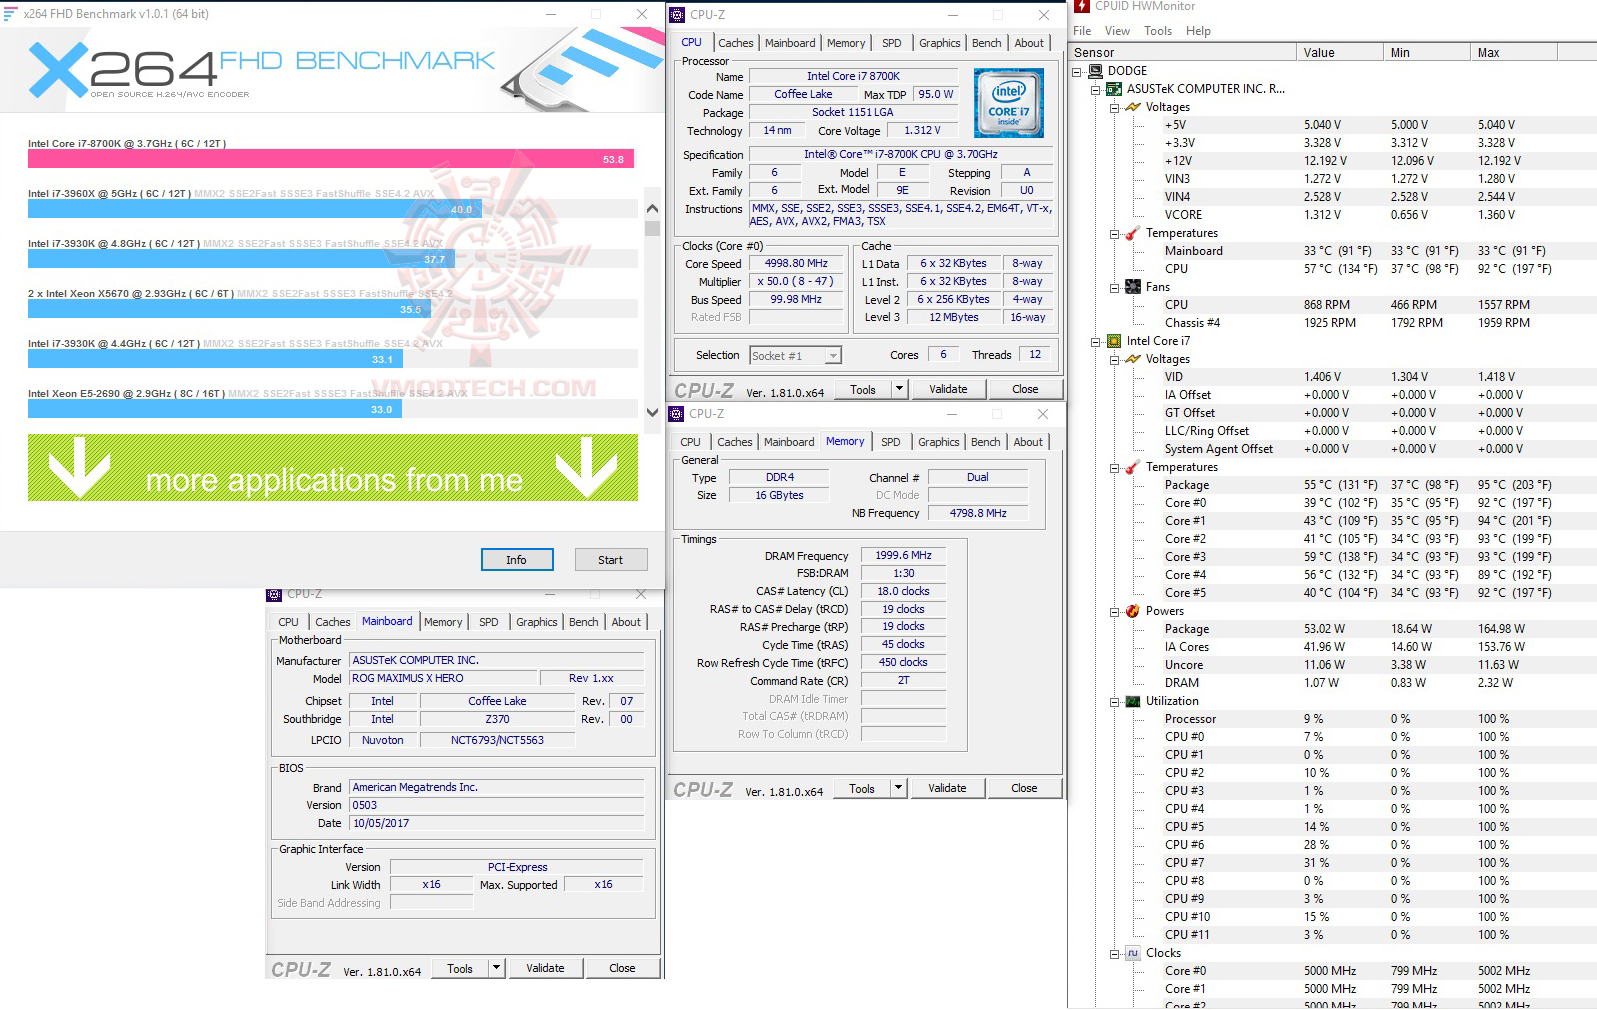
Task: Click the Temperatures icon under Intel Core i7
Action: tap(1133, 467)
